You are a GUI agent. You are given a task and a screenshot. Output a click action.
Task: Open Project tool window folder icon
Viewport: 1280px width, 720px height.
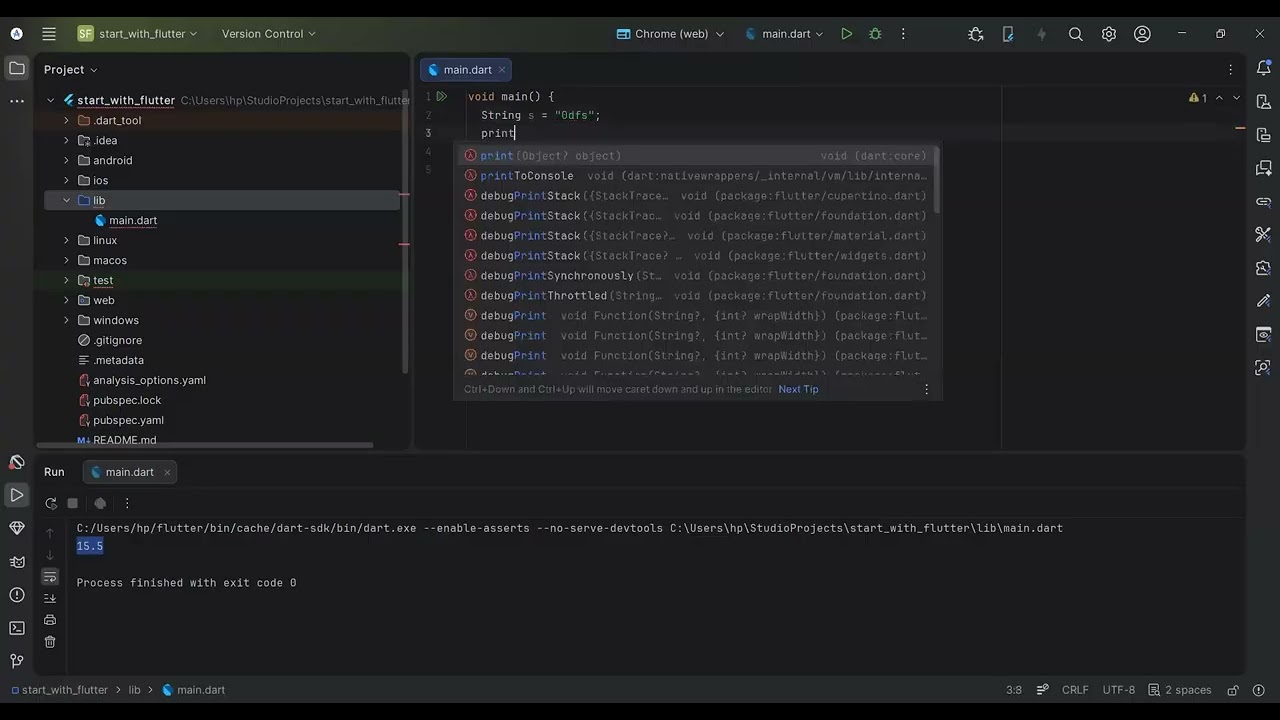(17, 69)
